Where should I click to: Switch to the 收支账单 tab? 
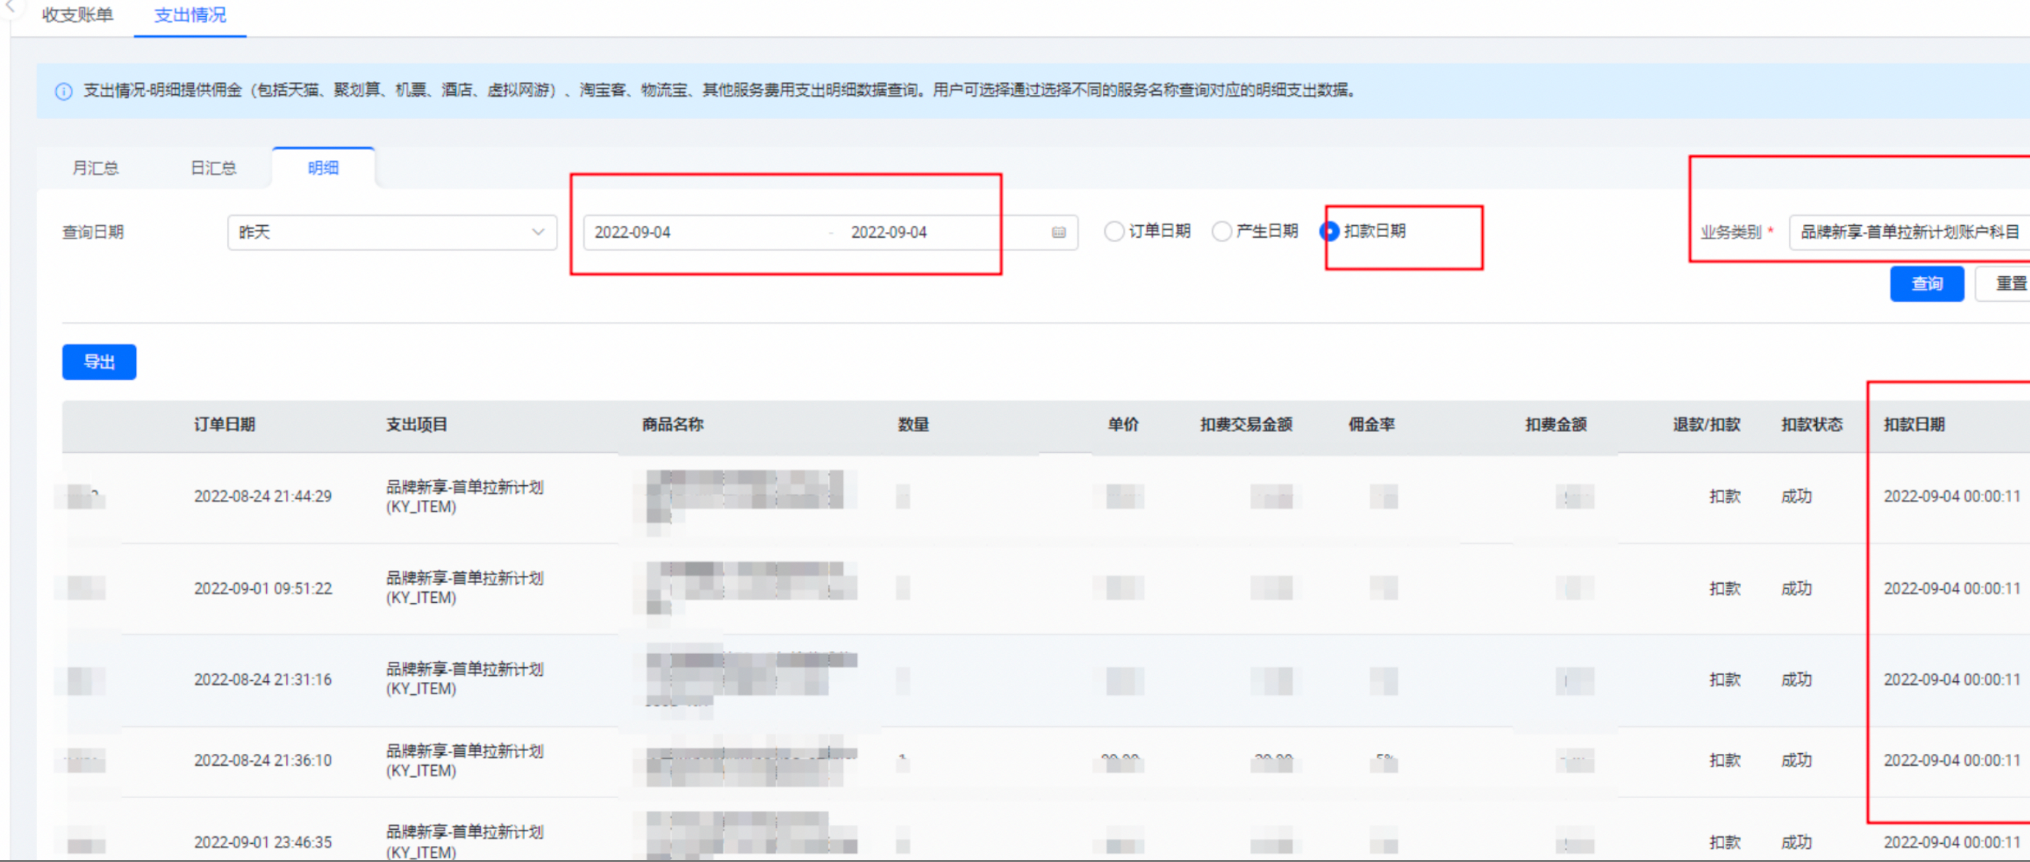pyautogui.click(x=78, y=15)
